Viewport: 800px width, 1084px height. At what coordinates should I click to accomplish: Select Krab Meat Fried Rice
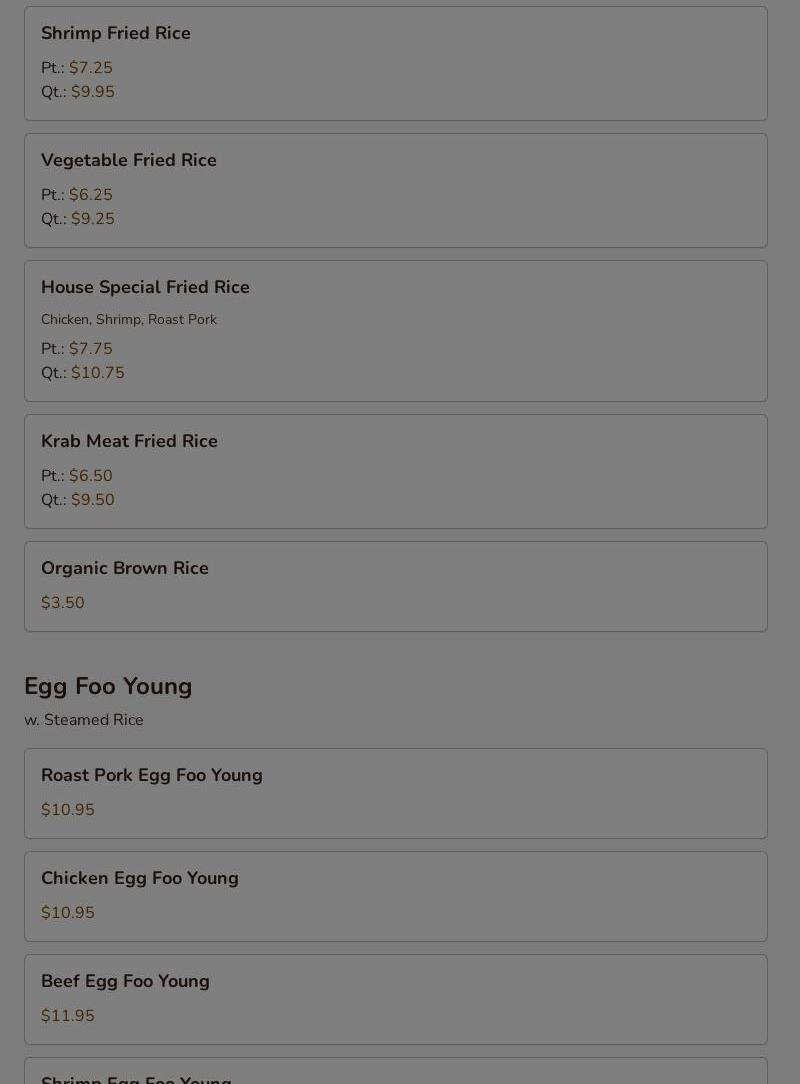396,471
